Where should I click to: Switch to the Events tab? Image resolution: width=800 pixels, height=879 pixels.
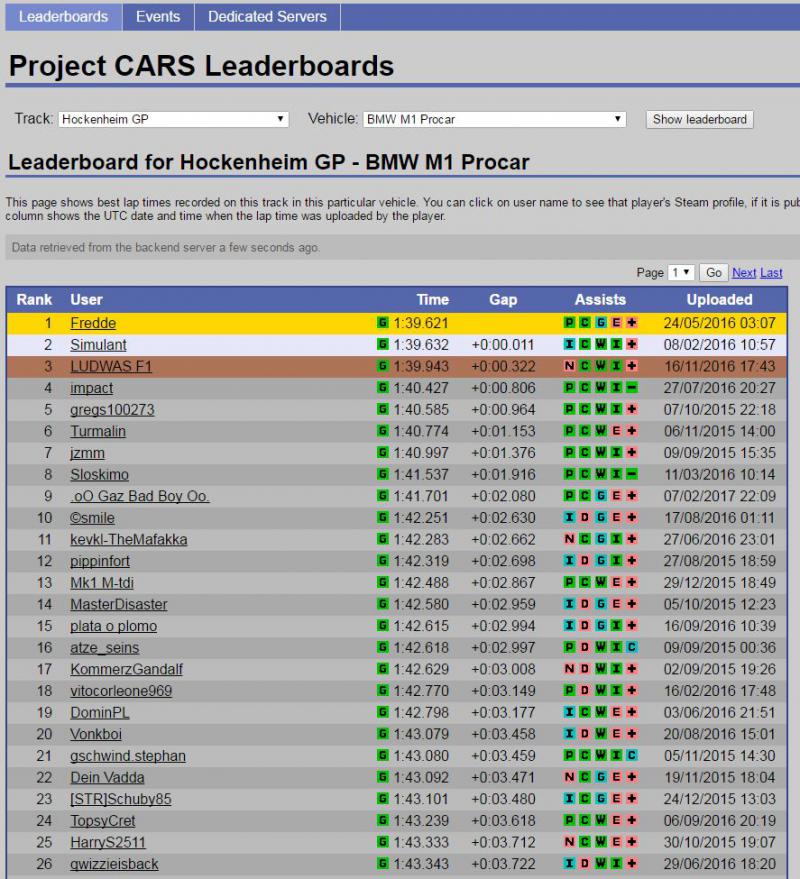point(158,17)
